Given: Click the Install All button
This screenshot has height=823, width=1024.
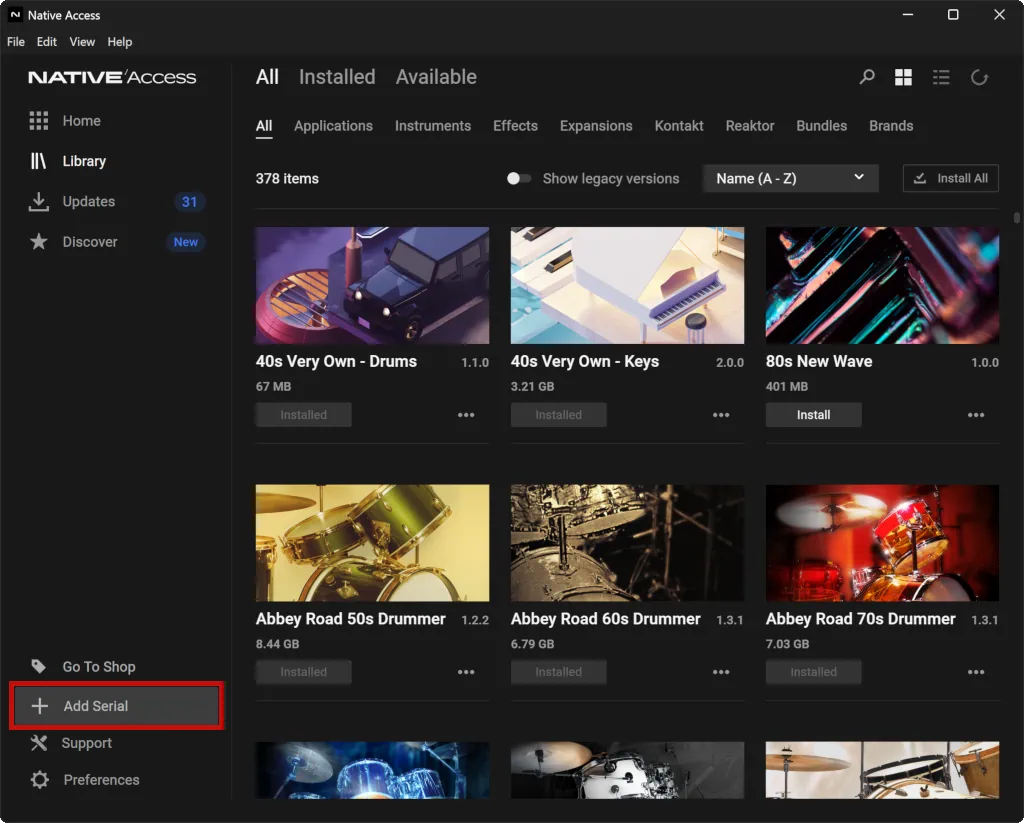Looking at the screenshot, I should (951, 178).
